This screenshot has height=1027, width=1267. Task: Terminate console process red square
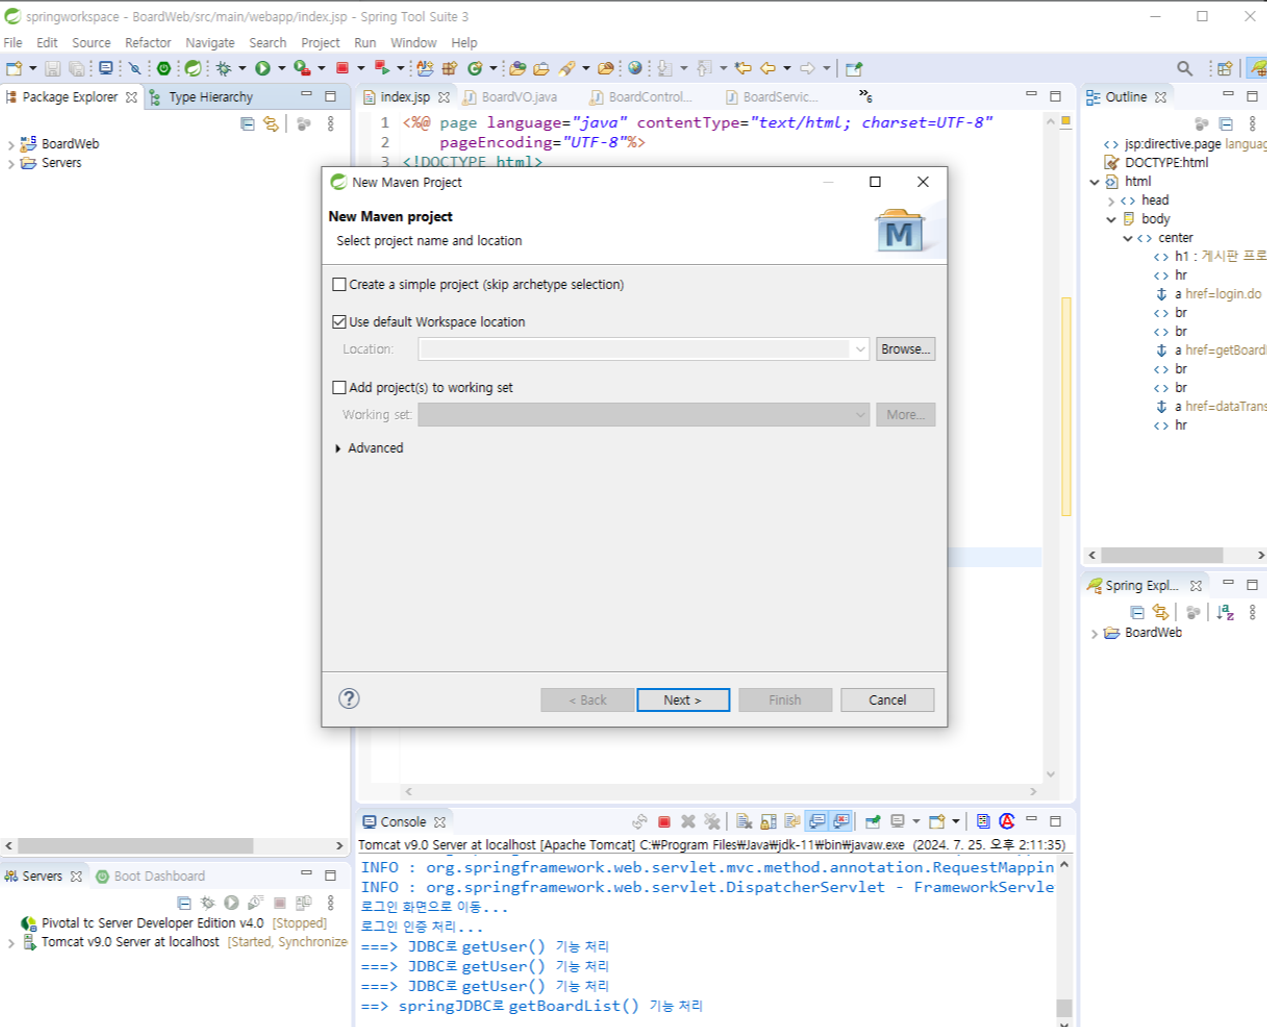(x=664, y=822)
